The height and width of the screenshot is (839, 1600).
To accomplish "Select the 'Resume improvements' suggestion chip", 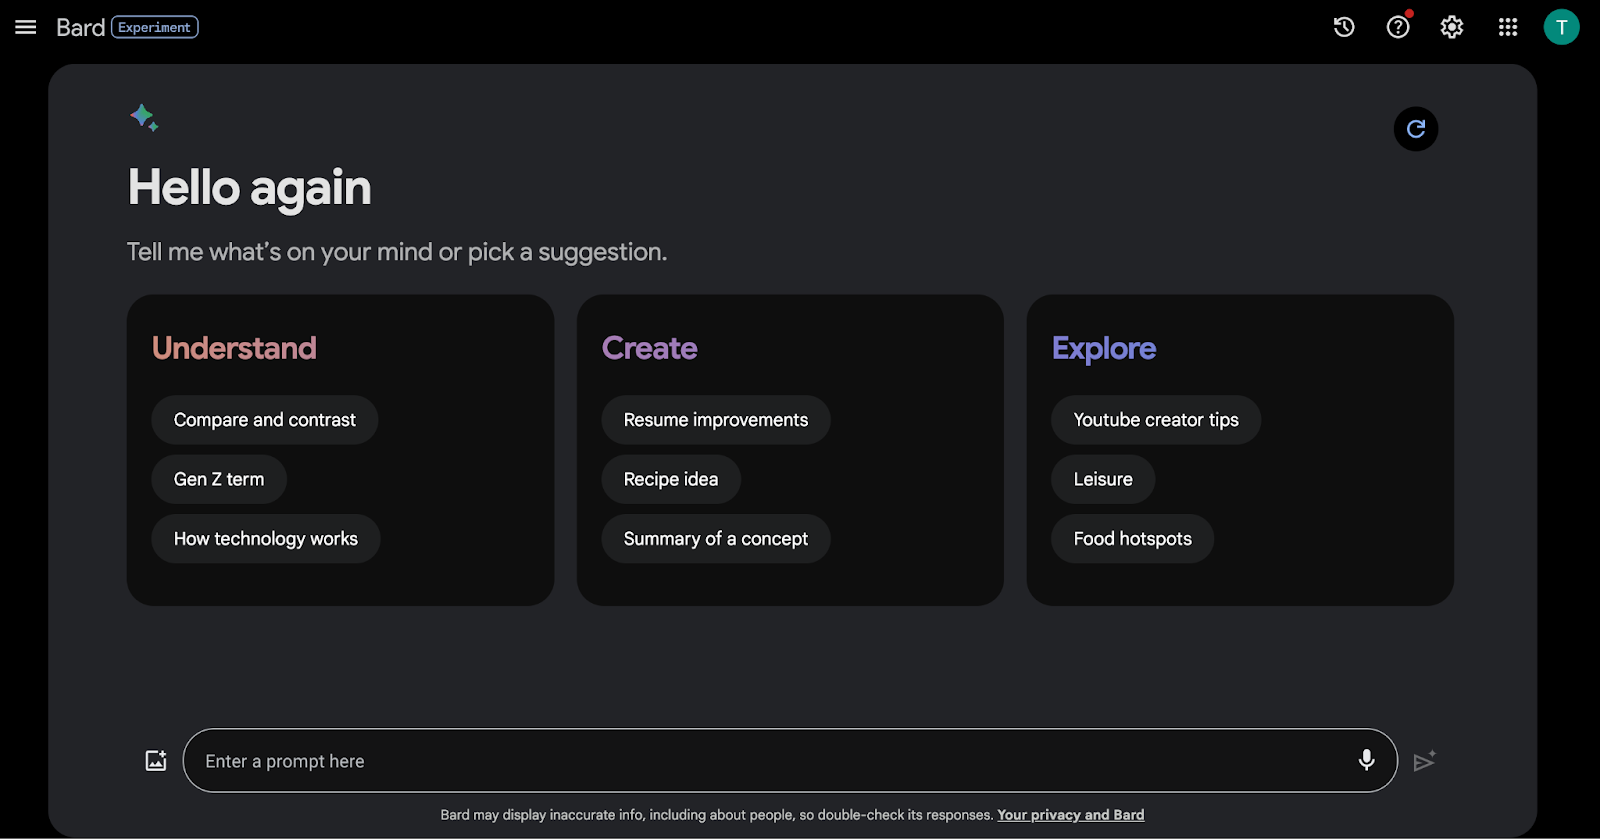I will 715,420.
